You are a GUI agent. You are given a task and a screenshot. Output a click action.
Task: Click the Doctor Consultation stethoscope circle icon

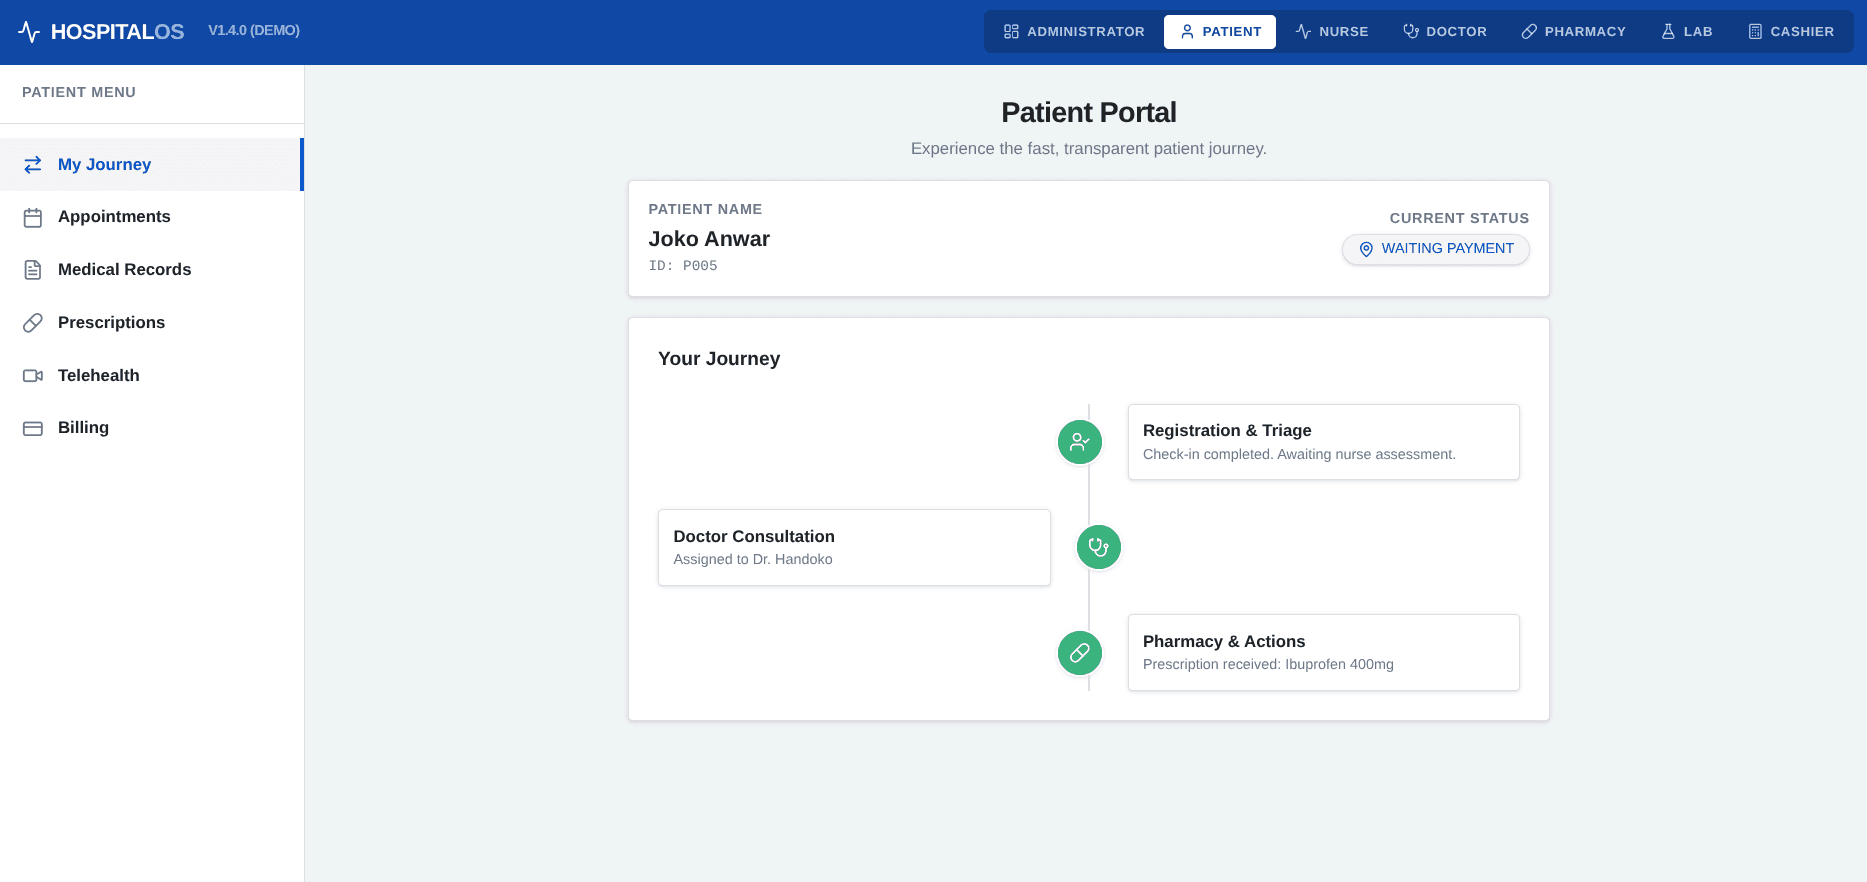pyautogui.click(x=1099, y=547)
